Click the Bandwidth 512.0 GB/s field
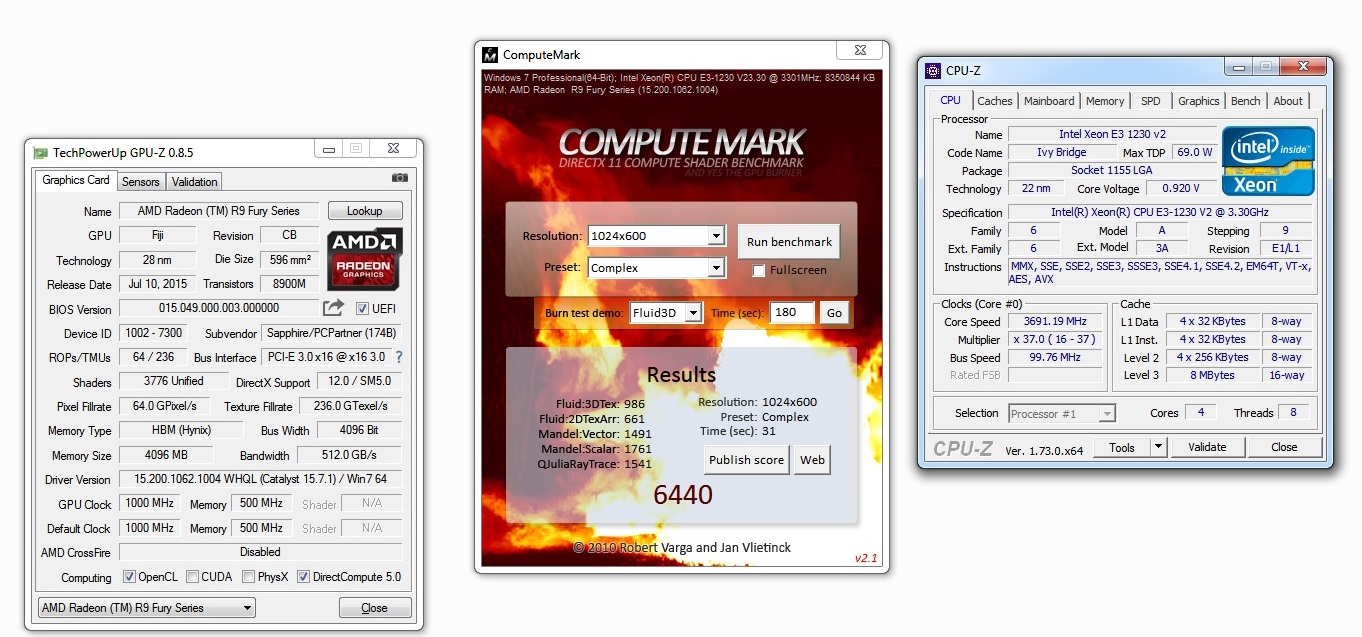The image size is (1362, 637). point(349,455)
